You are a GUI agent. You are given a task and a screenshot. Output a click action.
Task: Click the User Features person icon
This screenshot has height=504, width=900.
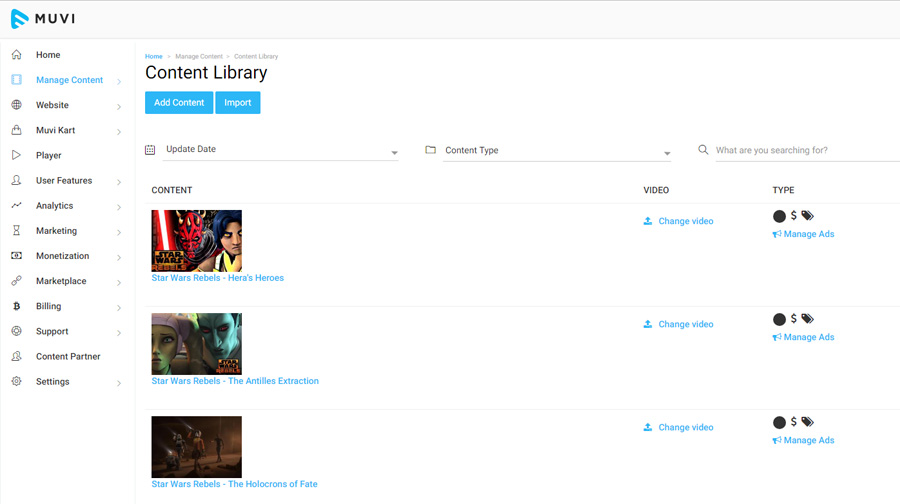17,180
